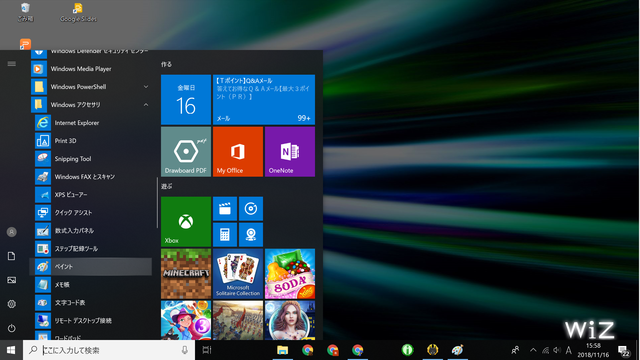Open the Calculator small tile

(224, 235)
